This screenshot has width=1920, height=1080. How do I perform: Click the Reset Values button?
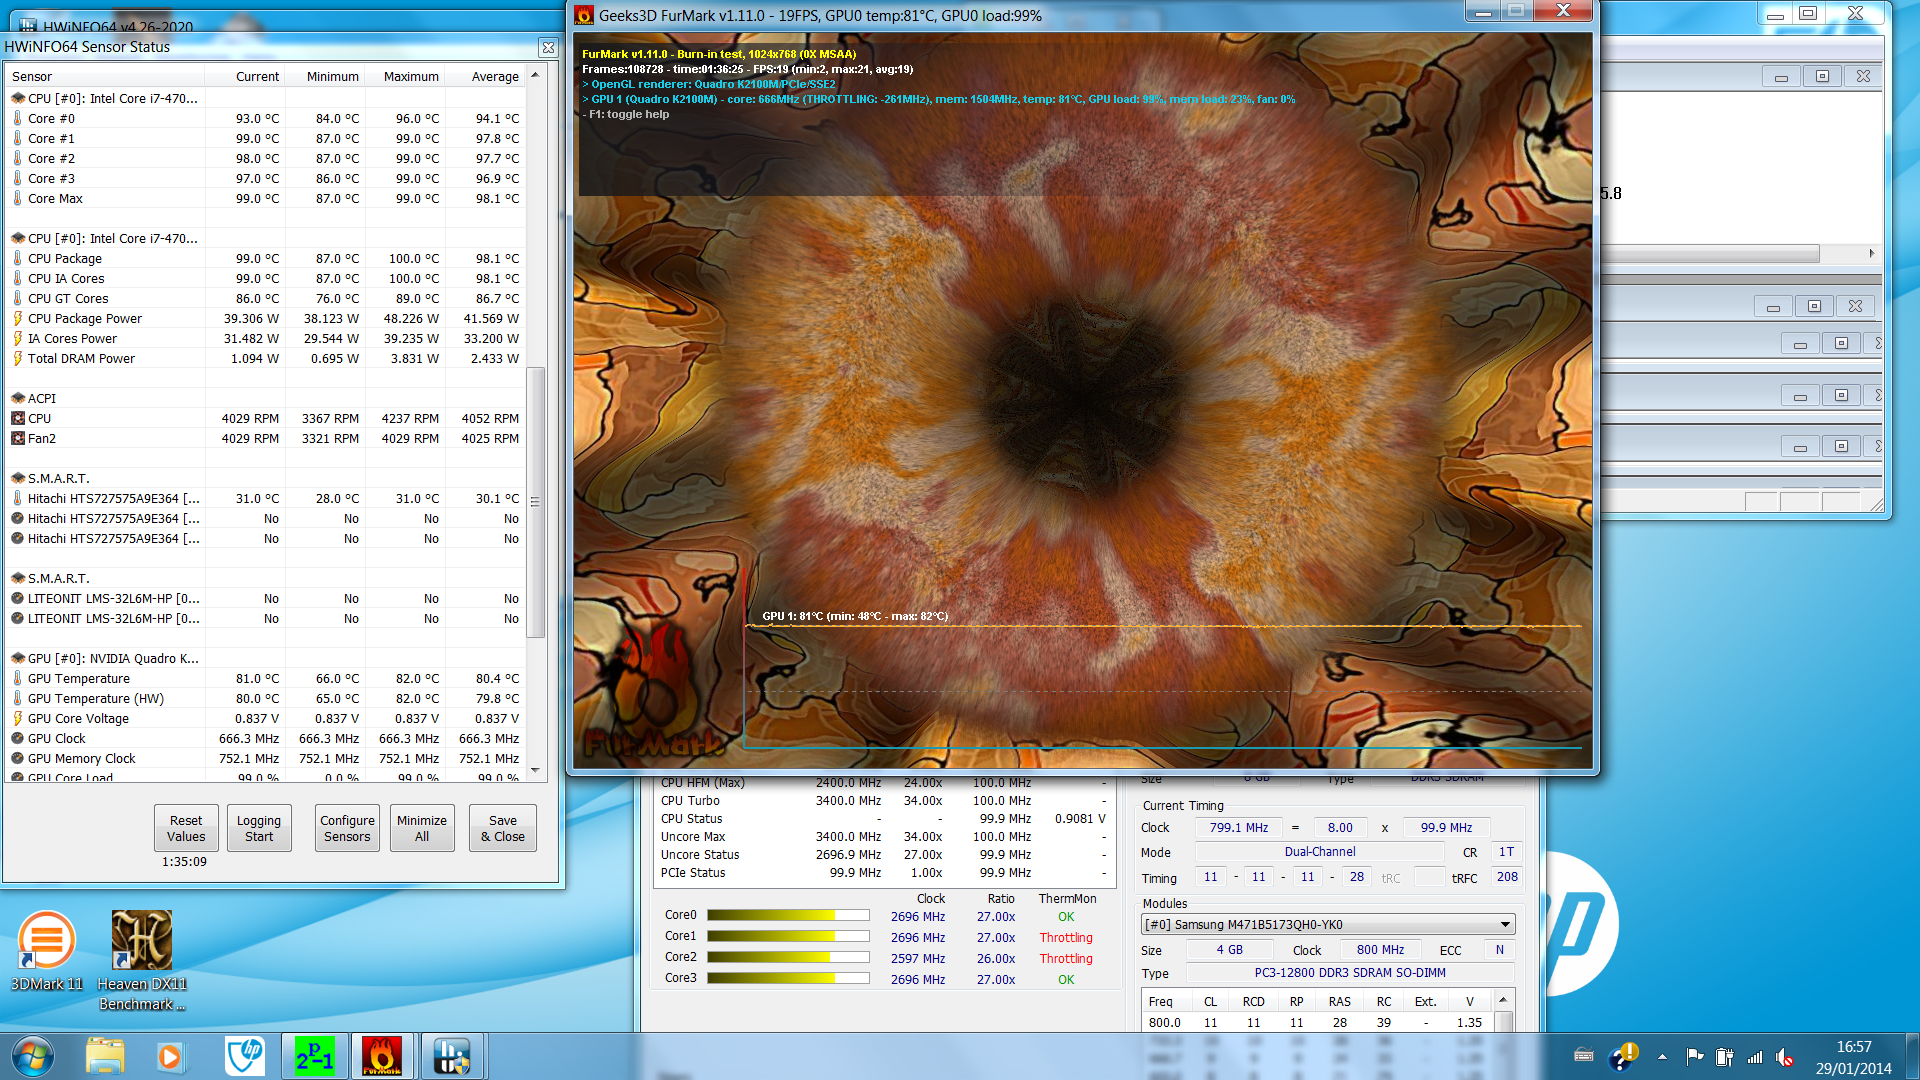(x=186, y=828)
